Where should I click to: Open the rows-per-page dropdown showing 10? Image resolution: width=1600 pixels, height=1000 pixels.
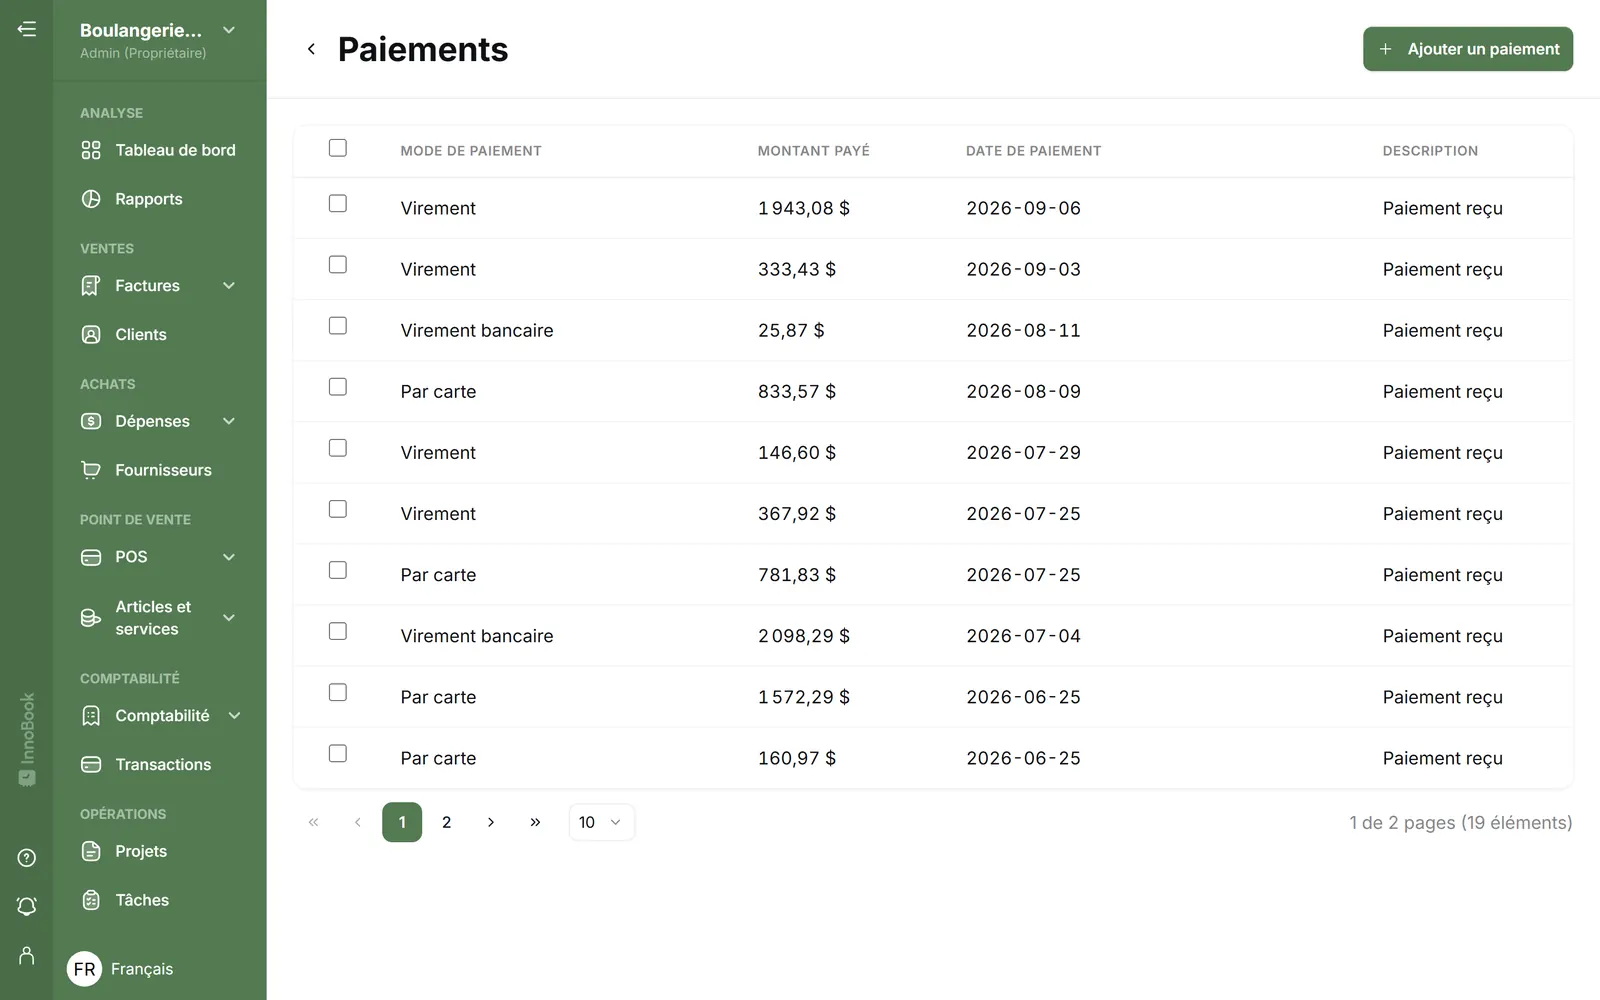[601, 822]
